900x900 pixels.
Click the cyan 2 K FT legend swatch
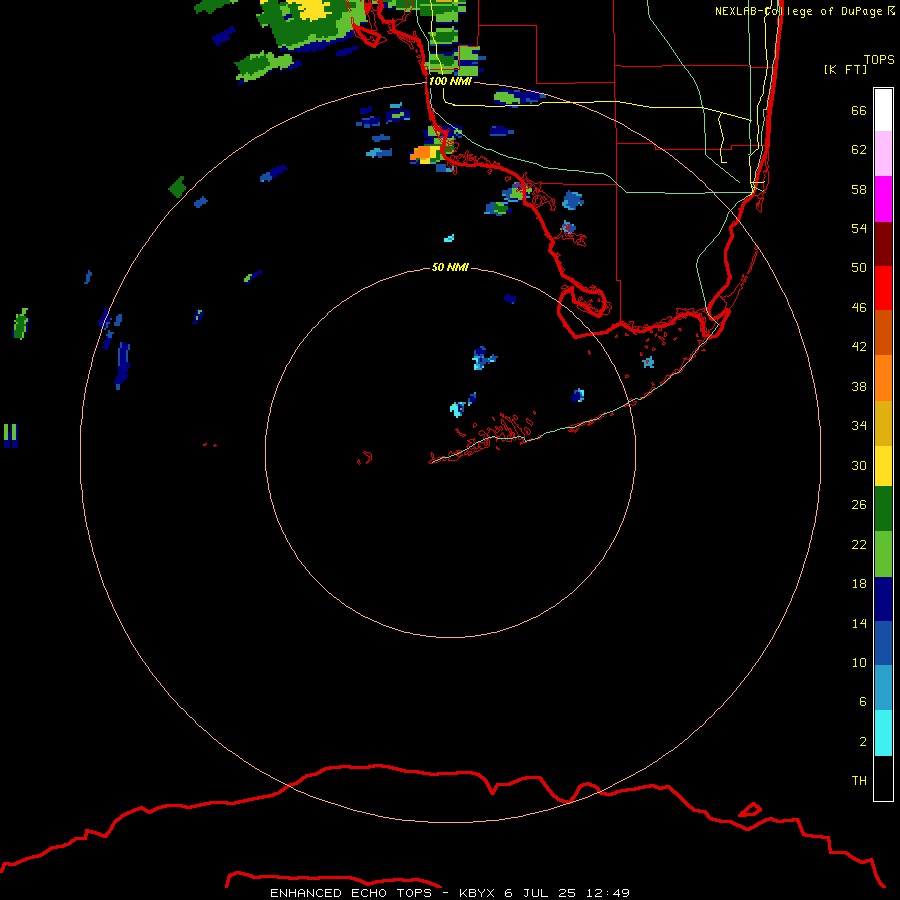pyautogui.click(x=883, y=733)
